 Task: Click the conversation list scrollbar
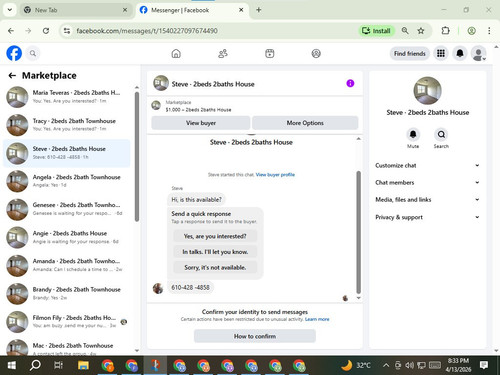(x=137, y=157)
